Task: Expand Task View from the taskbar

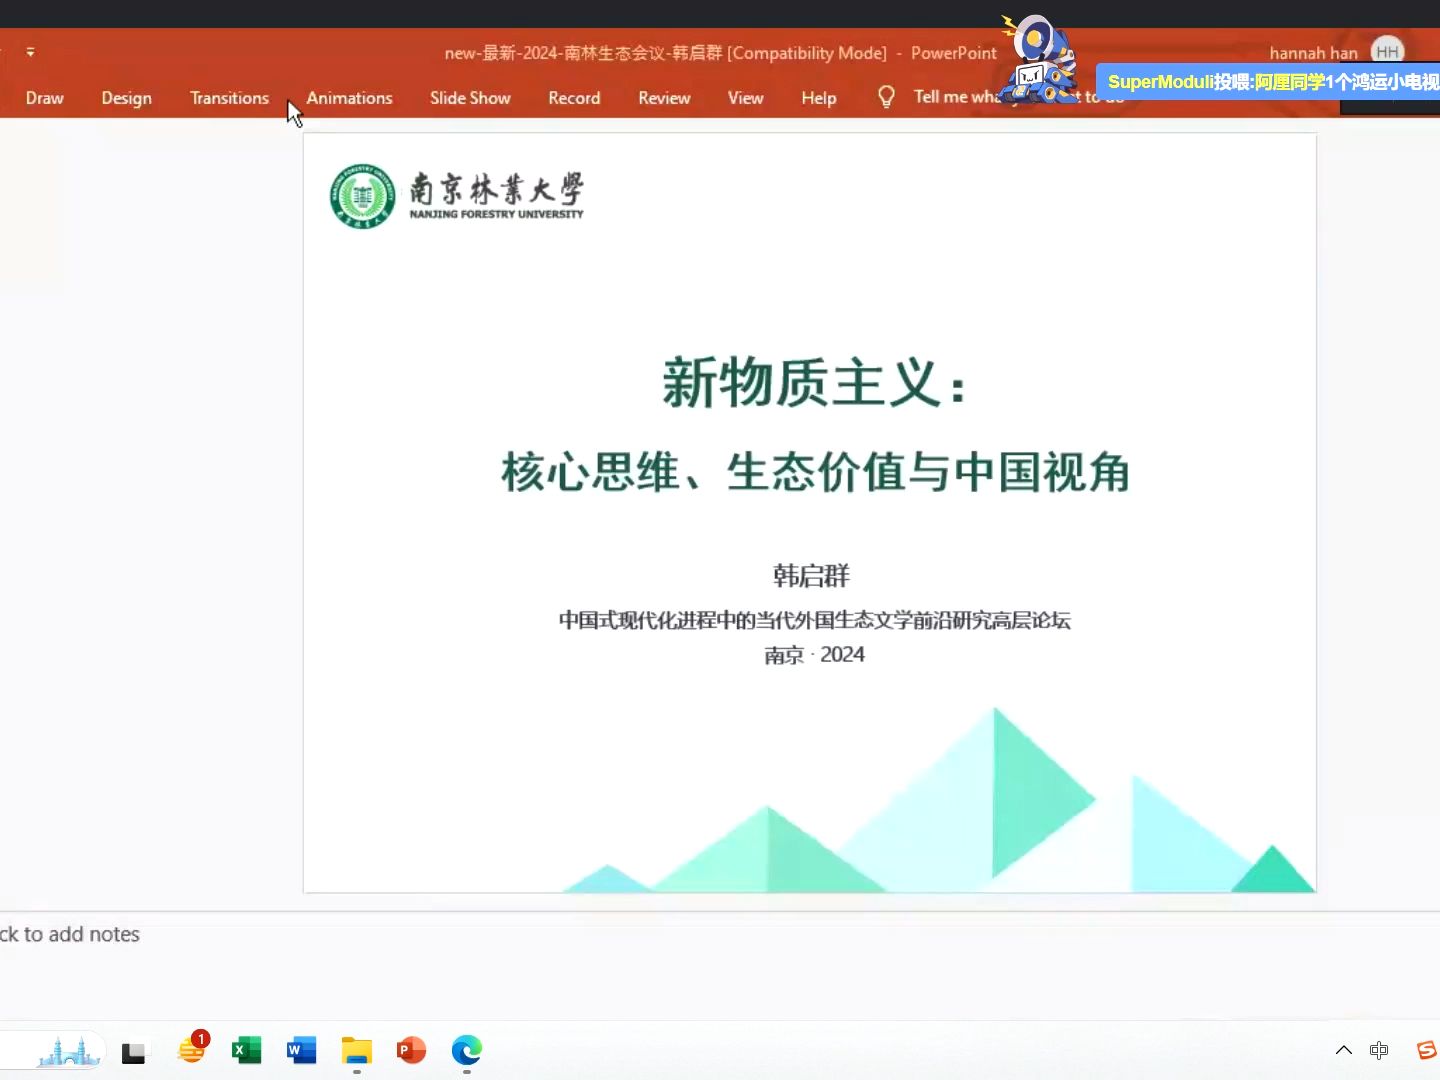Action: [x=134, y=1051]
